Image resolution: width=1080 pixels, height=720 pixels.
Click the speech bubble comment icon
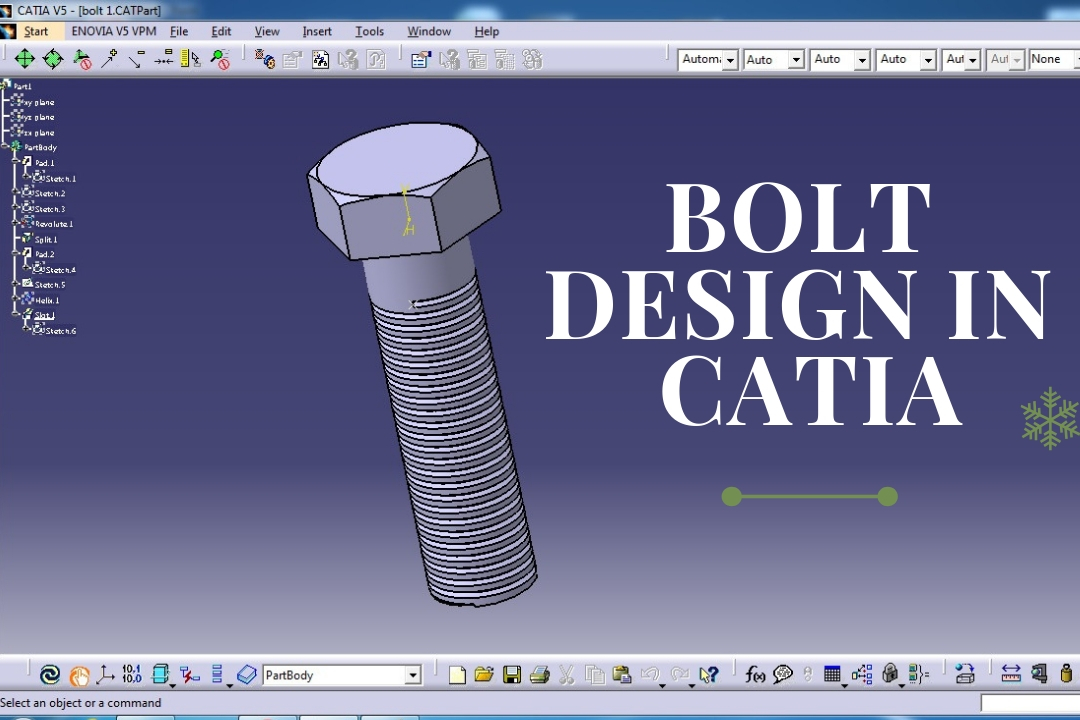[x=782, y=674]
